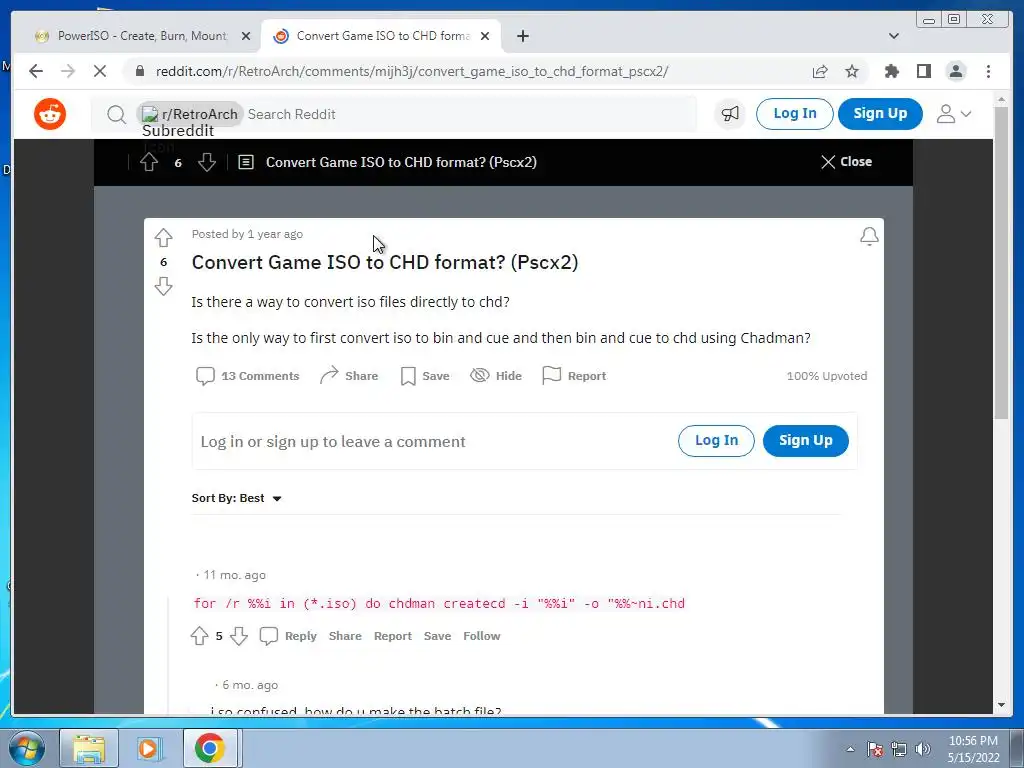Show hidden system tray icons
This screenshot has height=768, width=1024.
(850, 750)
